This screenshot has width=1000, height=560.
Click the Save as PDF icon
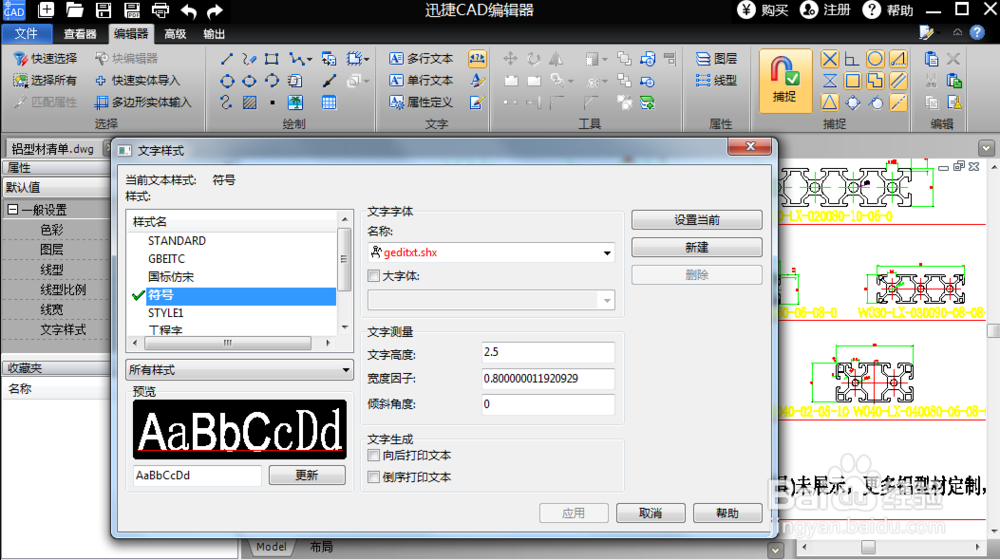pos(131,10)
